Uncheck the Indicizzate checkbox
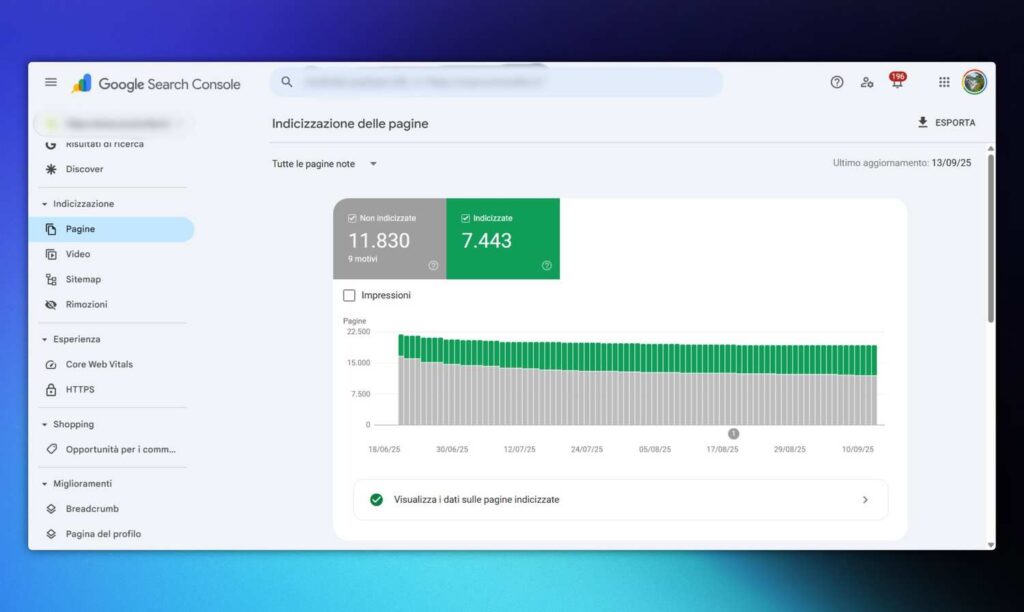 pyautogui.click(x=466, y=217)
